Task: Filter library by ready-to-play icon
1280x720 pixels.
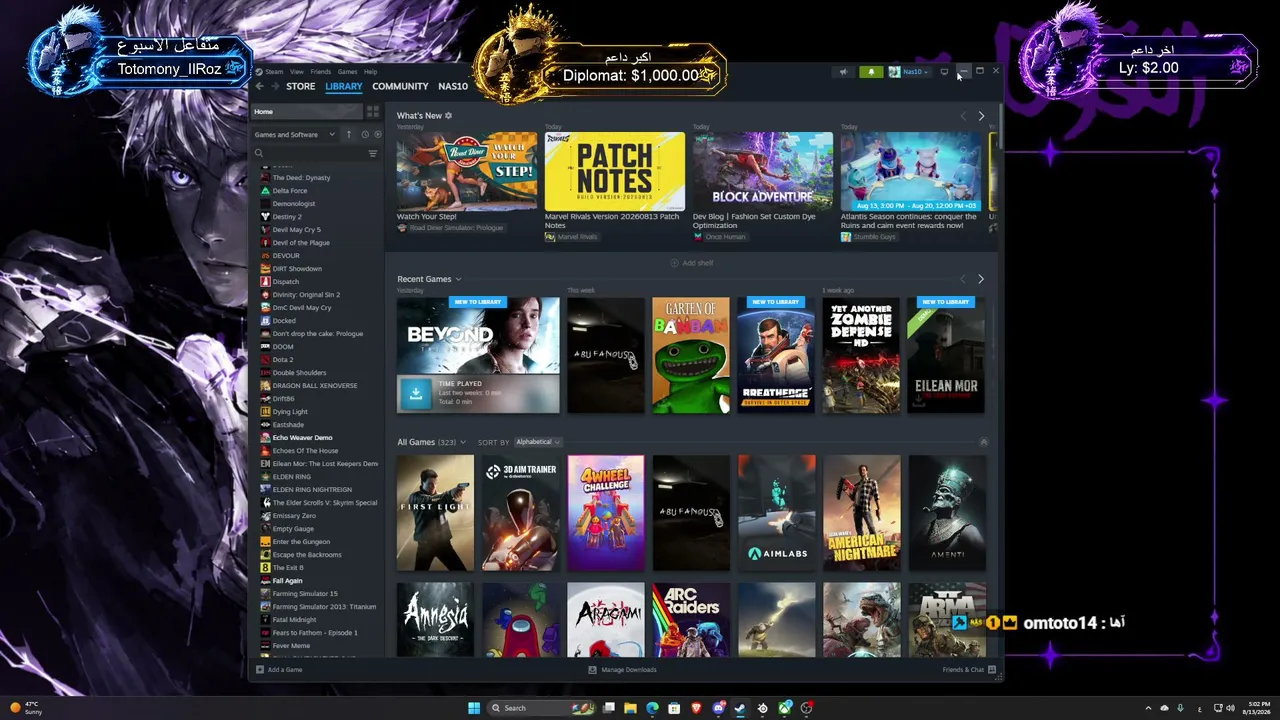Action: point(377,134)
